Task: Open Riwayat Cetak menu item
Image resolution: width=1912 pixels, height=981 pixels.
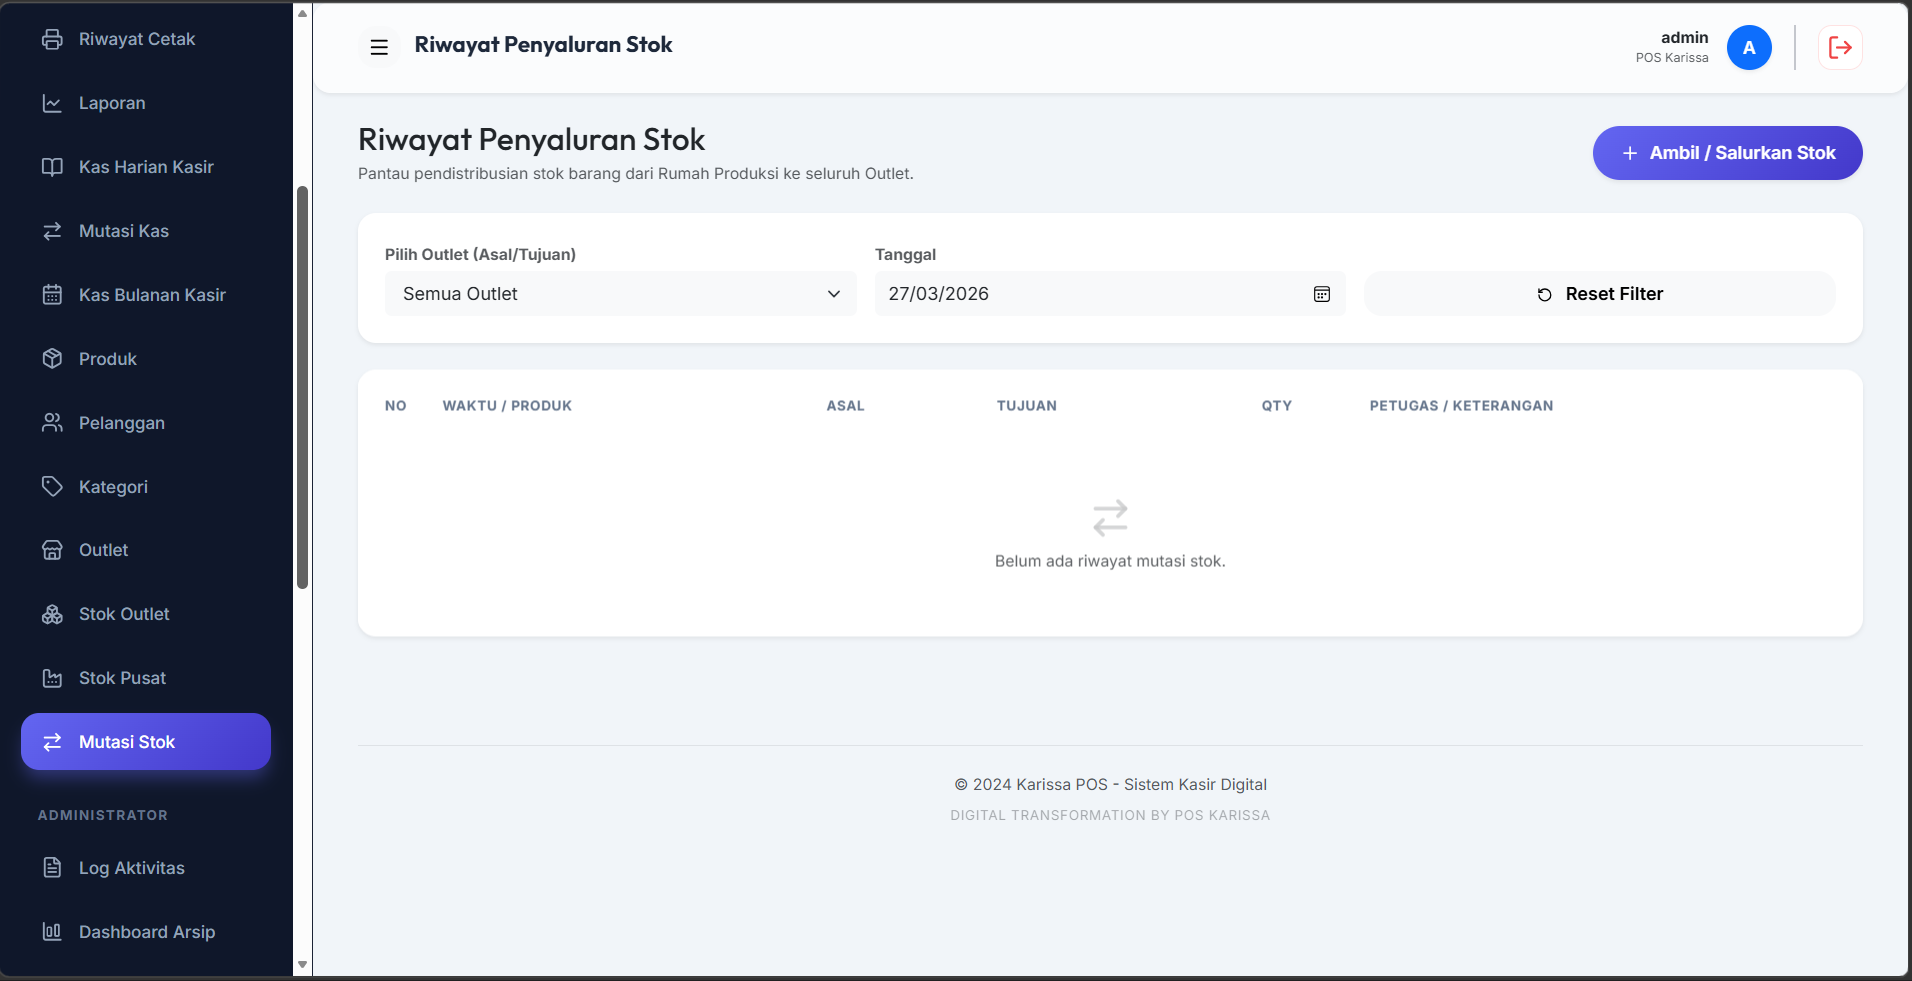Action: click(x=146, y=39)
